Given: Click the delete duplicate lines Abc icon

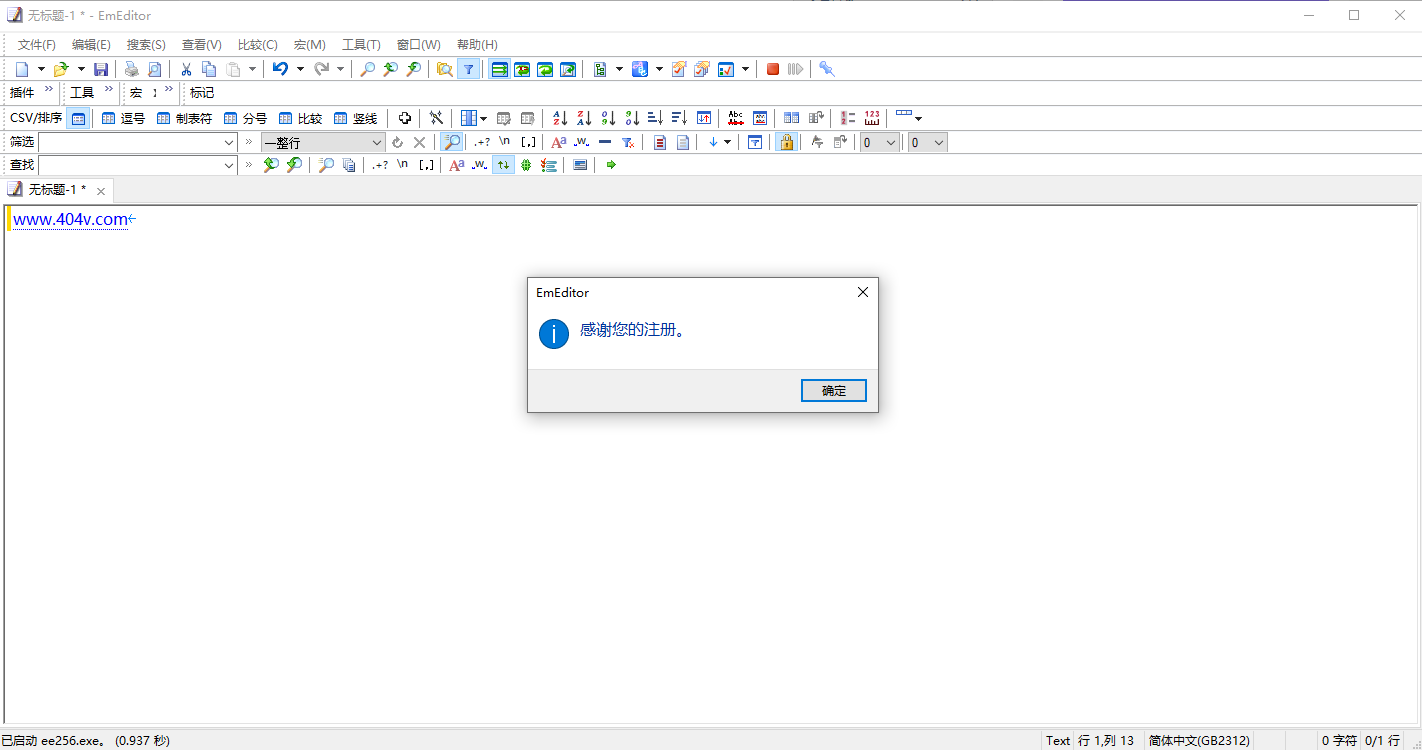Looking at the screenshot, I should click(736, 118).
